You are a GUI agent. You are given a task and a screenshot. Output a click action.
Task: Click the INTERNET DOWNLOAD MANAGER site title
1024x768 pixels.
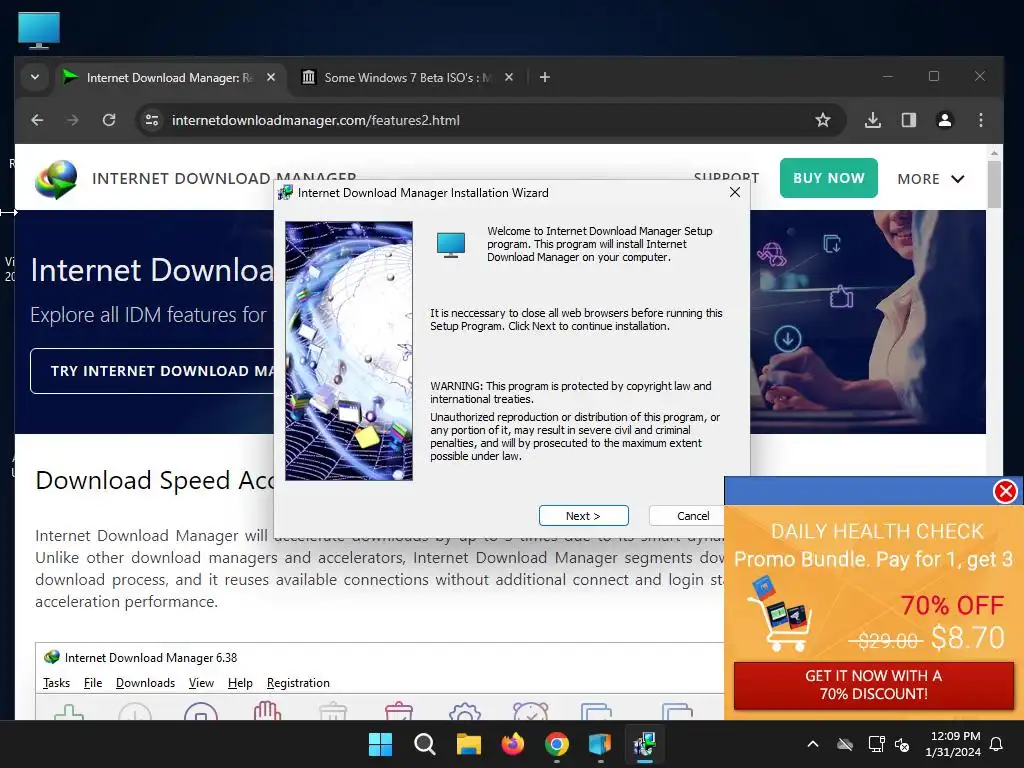pyautogui.click(x=224, y=178)
